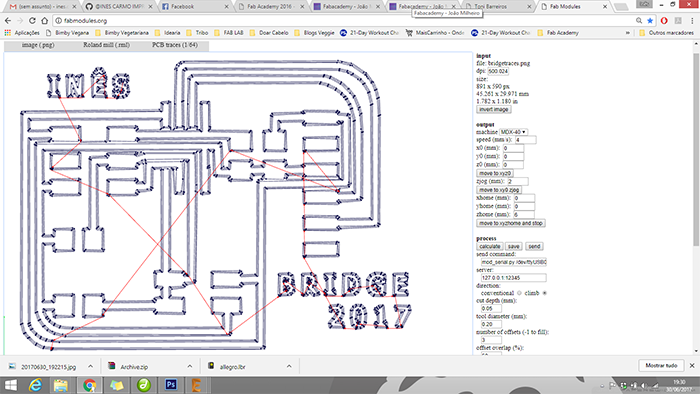This screenshot has width=700, height=394.
Task: Switch to the Fab Academy 2016 tab
Action: [x=271, y=7]
